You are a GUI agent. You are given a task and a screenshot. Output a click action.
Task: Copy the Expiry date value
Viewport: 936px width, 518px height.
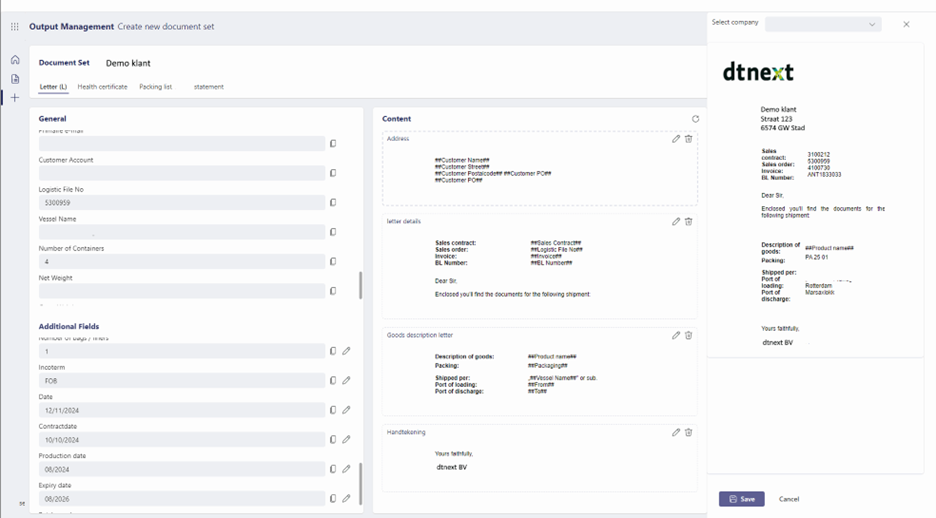click(333, 498)
